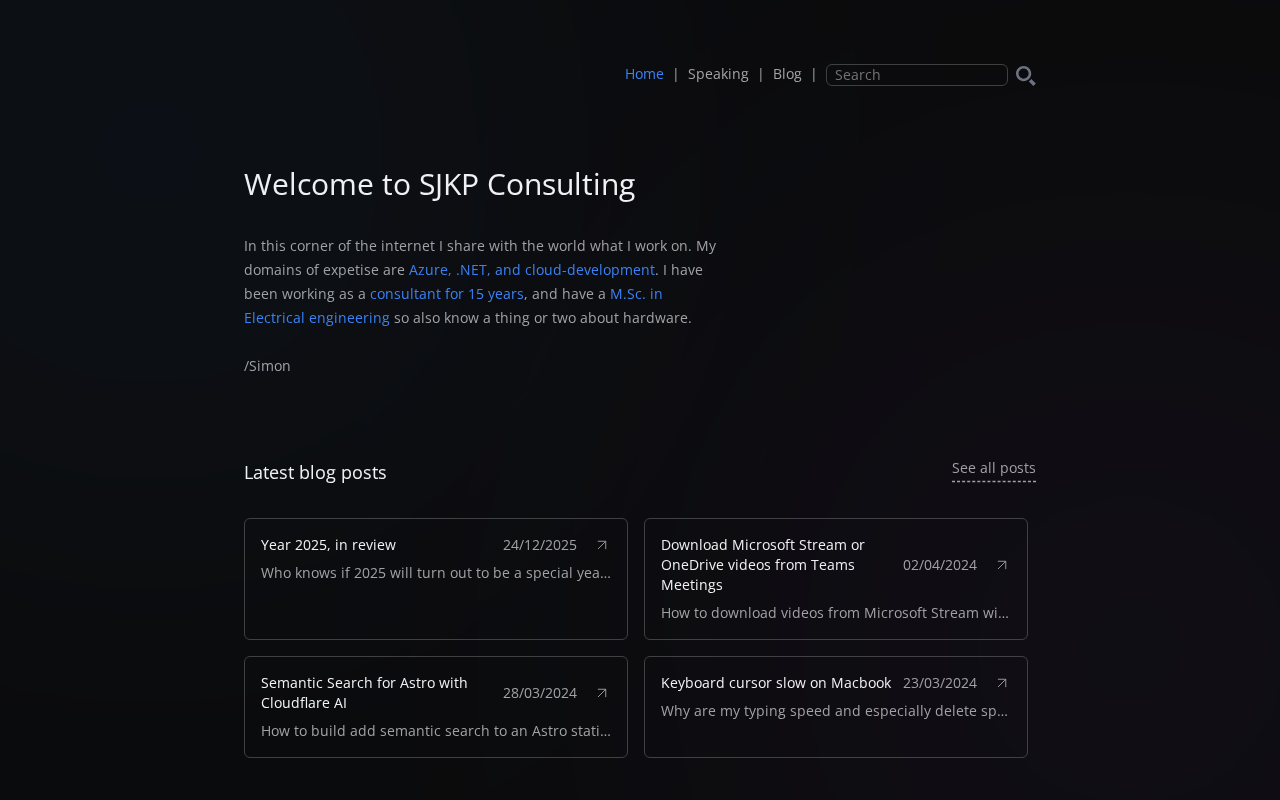Screen dimensions: 1280x800
Task: Click arrow icon on Keyboard cursor card
Action: tap(1002, 683)
